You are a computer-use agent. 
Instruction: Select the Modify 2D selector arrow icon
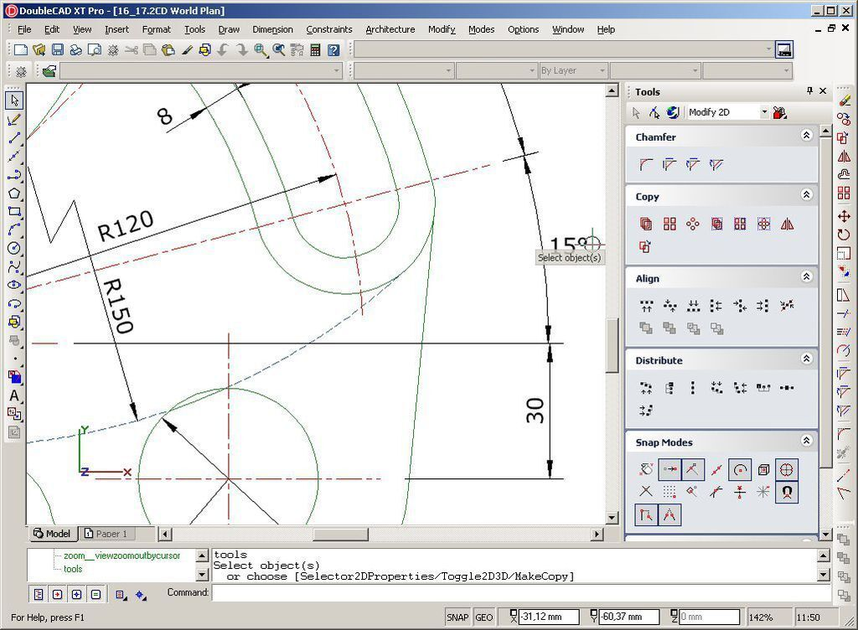(635, 112)
